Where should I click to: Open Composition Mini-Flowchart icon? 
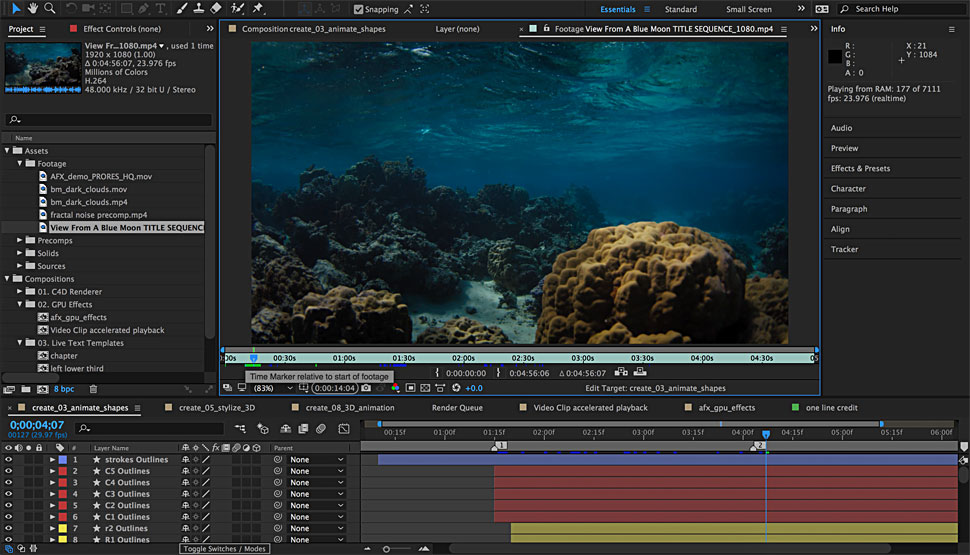click(240, 428)
